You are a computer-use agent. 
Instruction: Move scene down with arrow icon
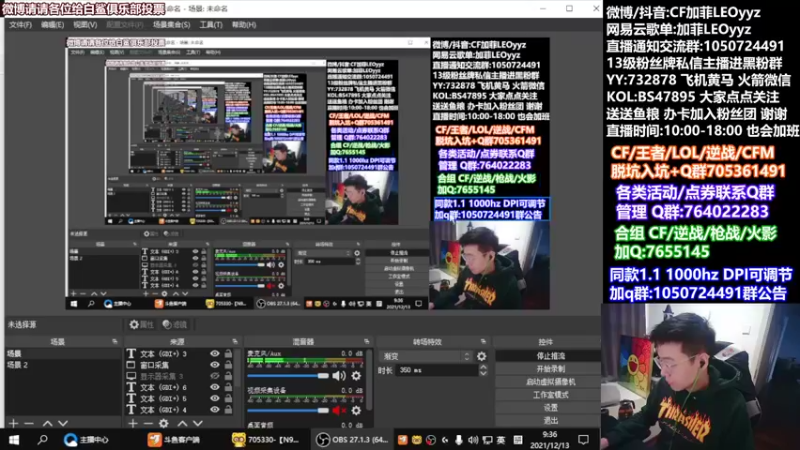[x=63, y=423]
